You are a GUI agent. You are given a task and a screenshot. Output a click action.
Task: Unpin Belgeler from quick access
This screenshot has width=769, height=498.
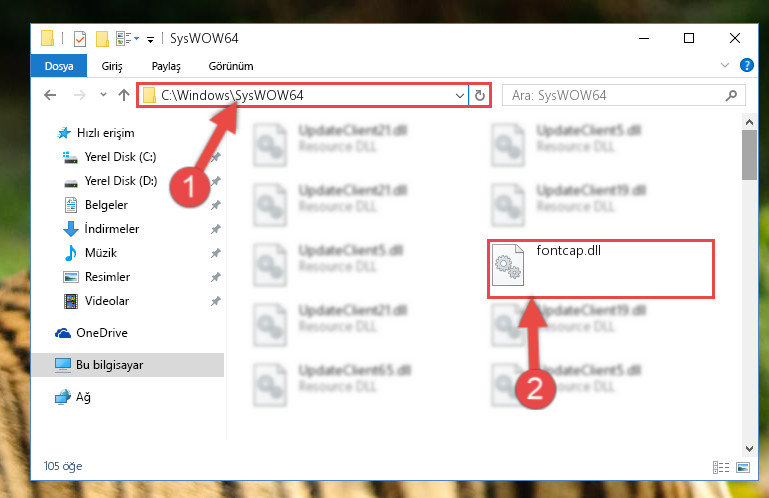[x=215, y=205]
